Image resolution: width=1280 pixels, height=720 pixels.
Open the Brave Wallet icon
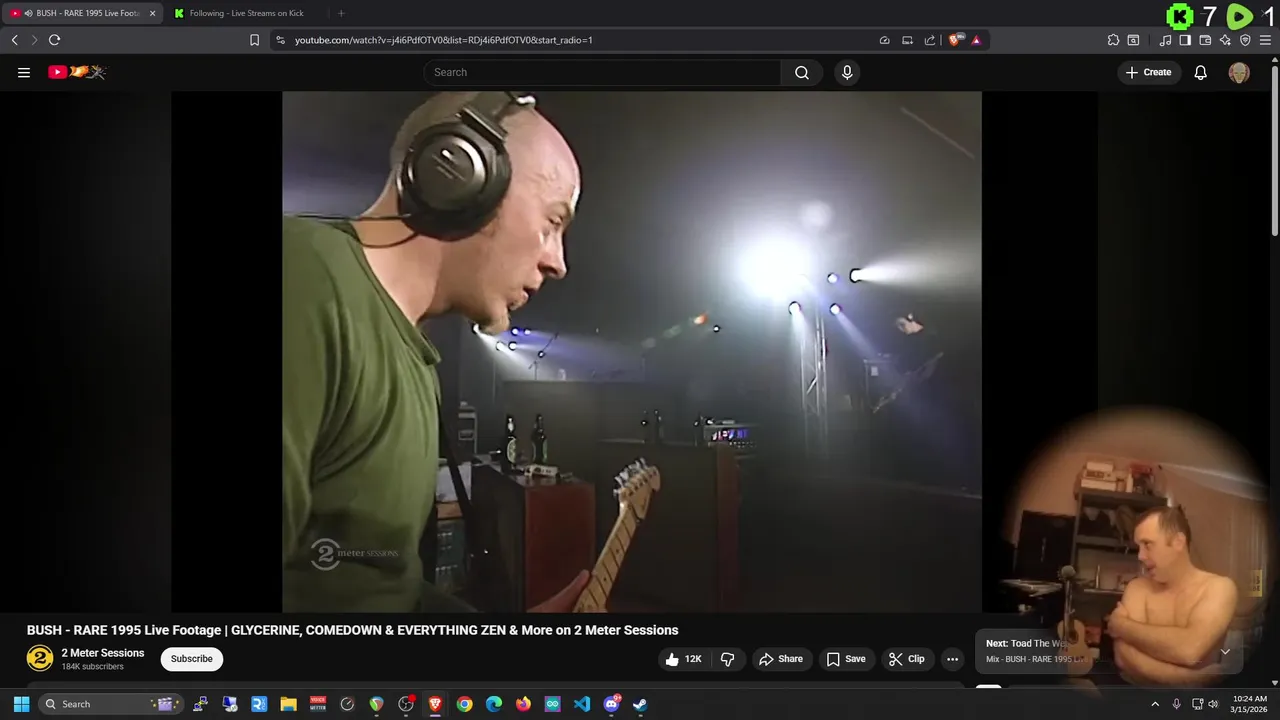pyautogui.click(x=1205, y=40)
